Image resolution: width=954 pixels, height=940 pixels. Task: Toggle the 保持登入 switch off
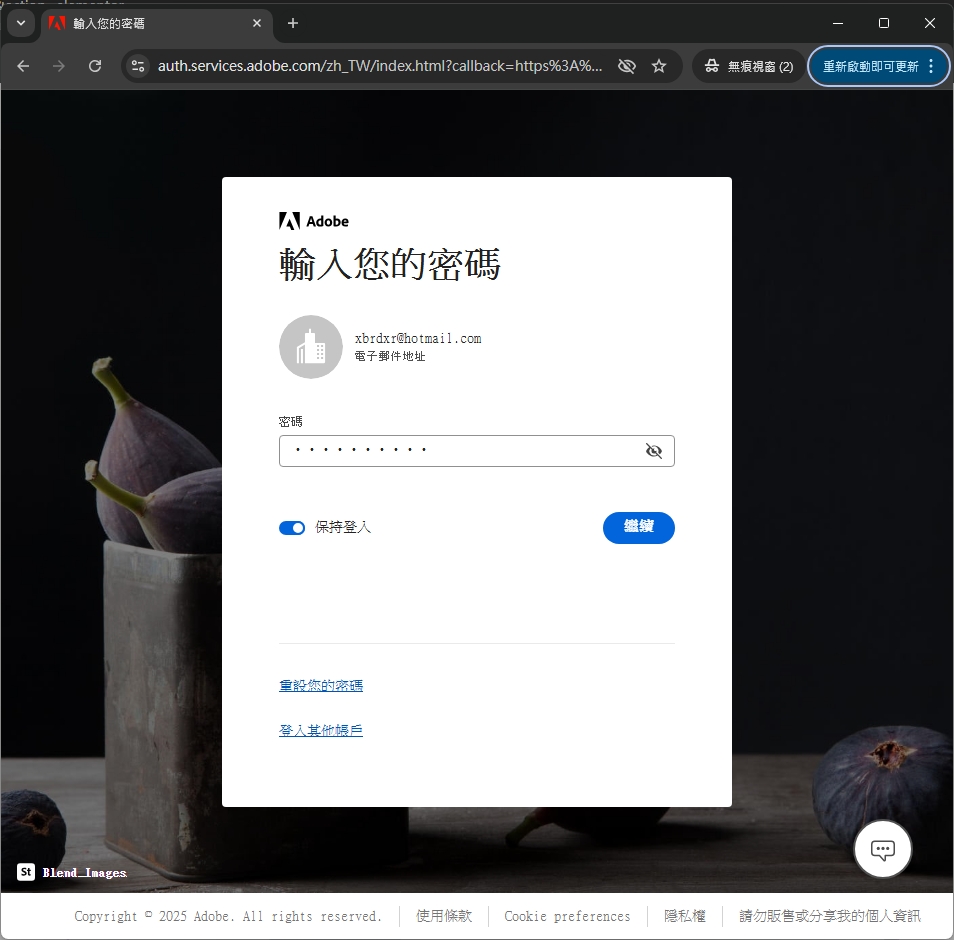292,528
